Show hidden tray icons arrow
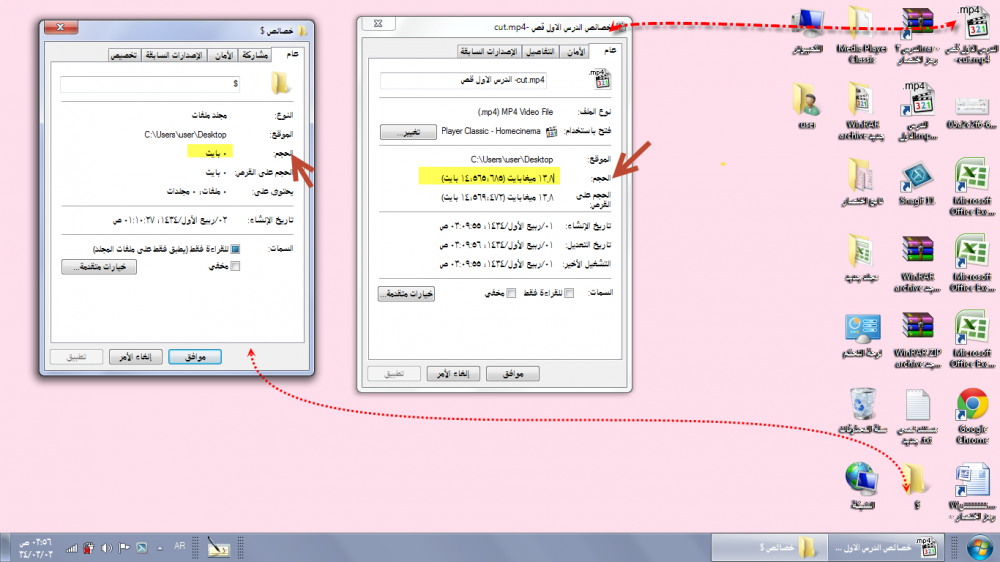Image resolution: width=1000 pixels, height=562 pixels. (x=158, y=547)
